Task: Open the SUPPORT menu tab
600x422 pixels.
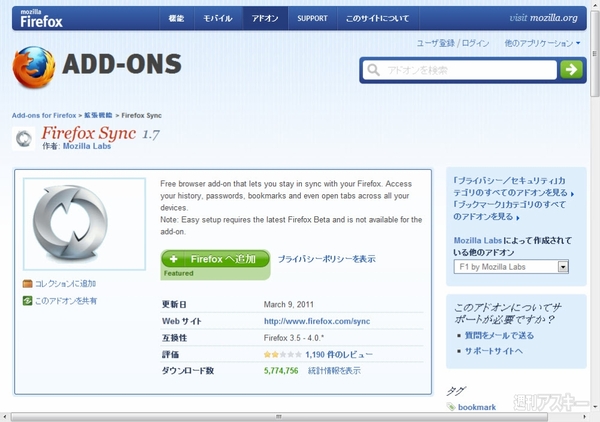Action: [312, 18]
